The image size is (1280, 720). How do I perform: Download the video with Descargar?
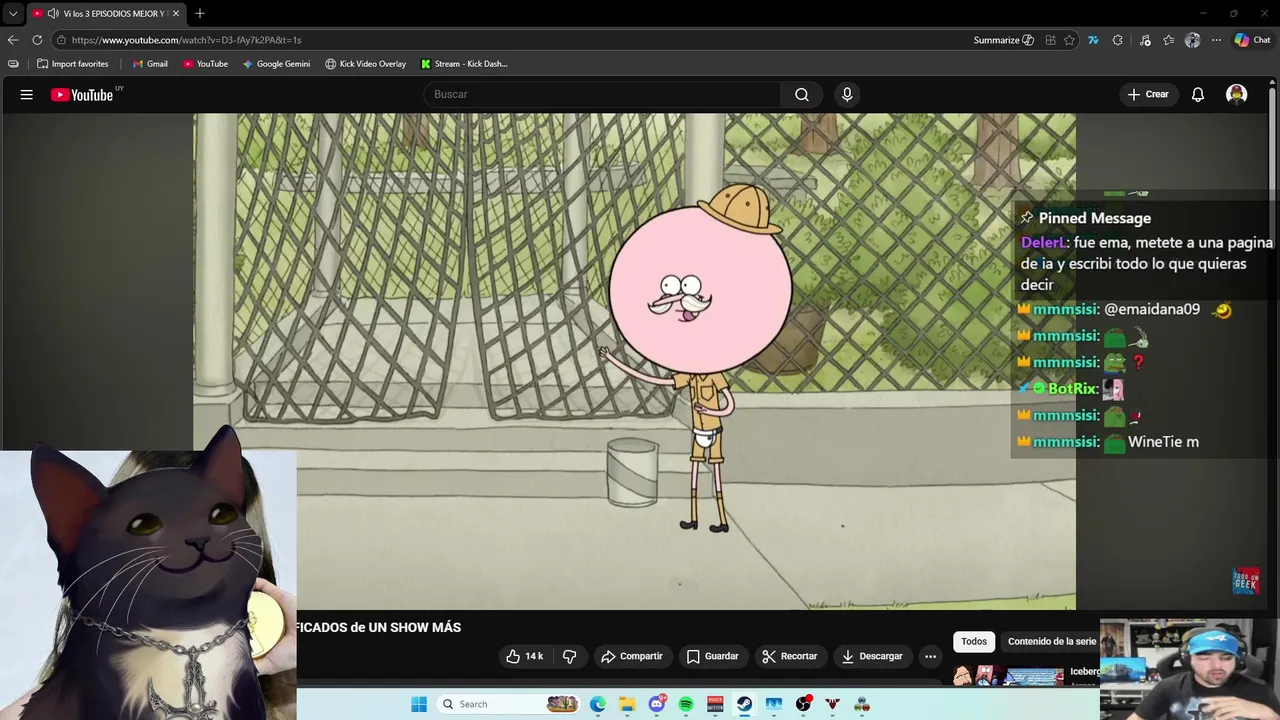(x=872, y=656)
